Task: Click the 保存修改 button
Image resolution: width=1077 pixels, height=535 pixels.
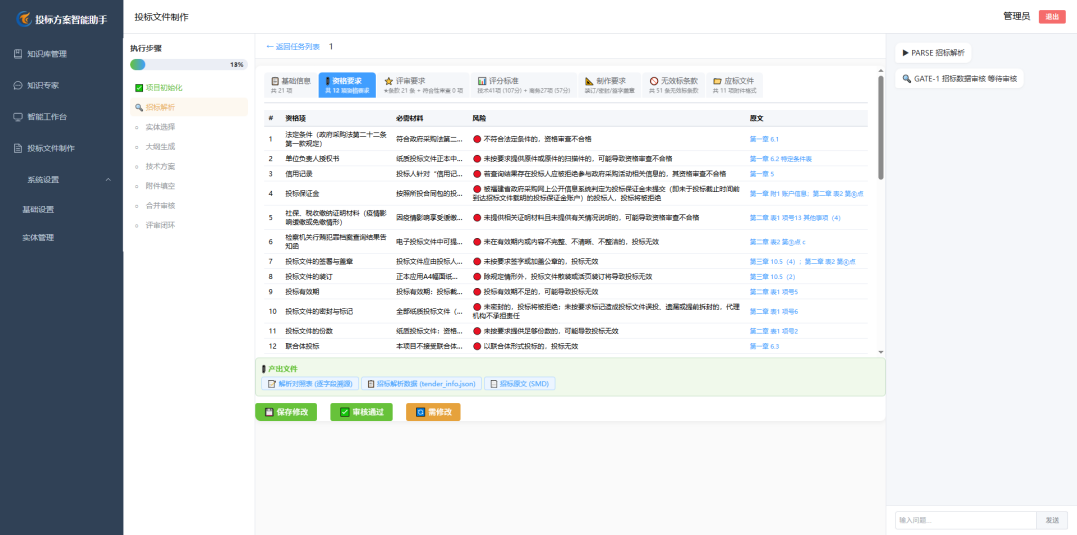Action: [x=286, y=412]
